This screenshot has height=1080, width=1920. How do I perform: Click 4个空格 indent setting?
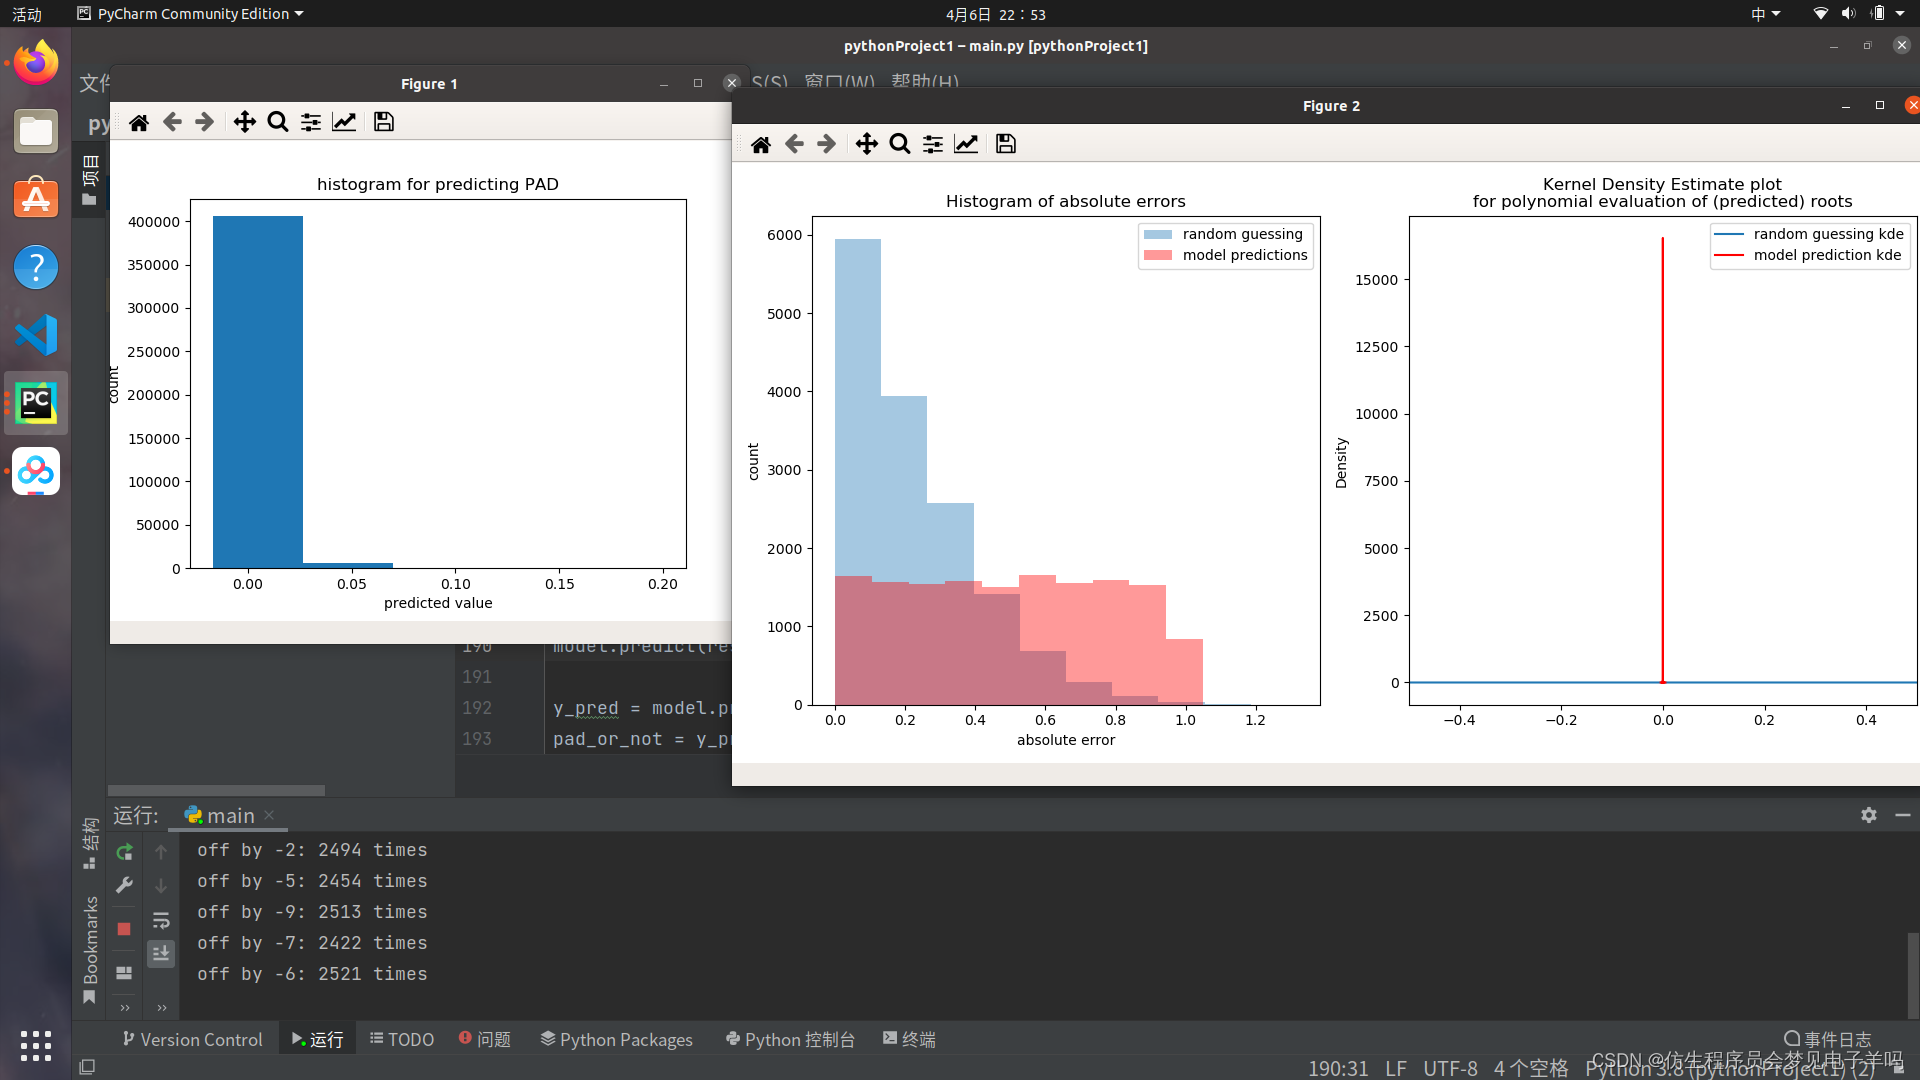[1531, 1068]
